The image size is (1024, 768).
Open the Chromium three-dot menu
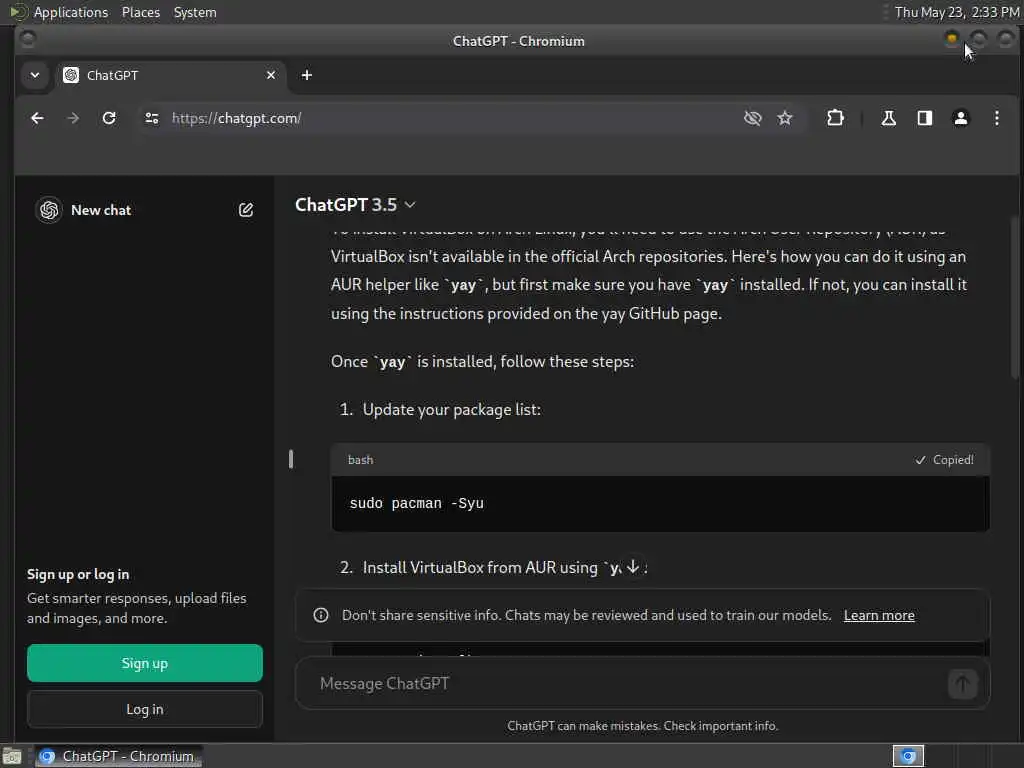pos(997,118)
